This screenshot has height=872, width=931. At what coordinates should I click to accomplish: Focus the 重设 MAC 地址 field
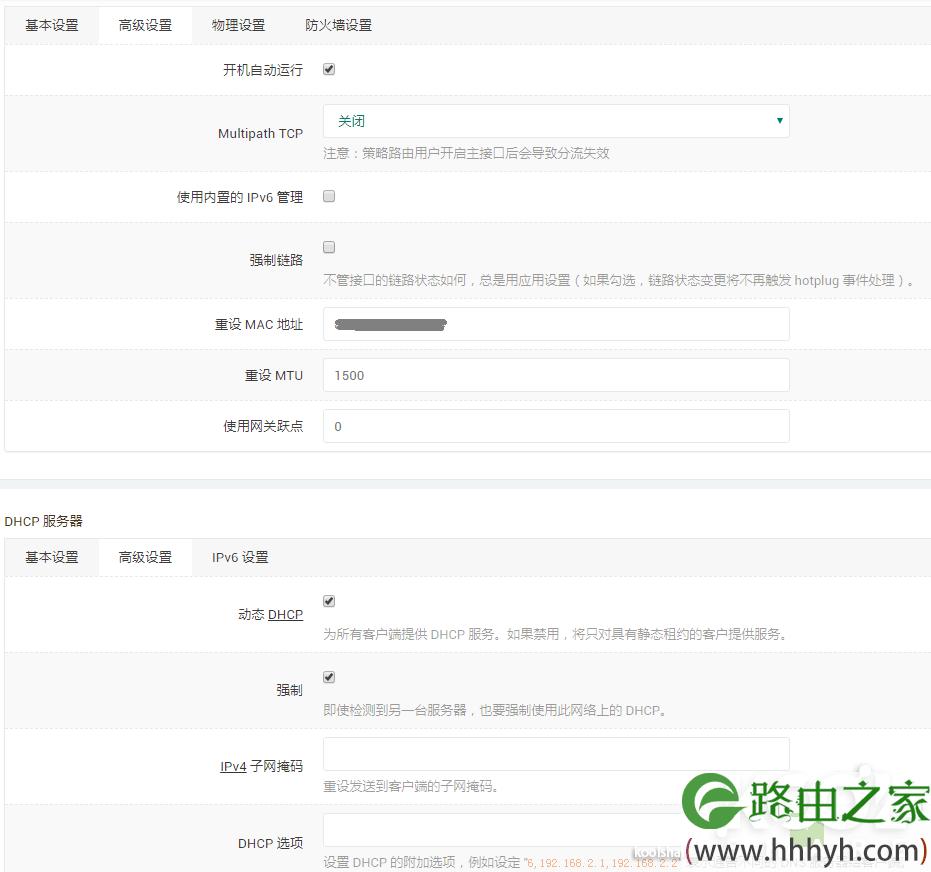(x=556, y=324)
